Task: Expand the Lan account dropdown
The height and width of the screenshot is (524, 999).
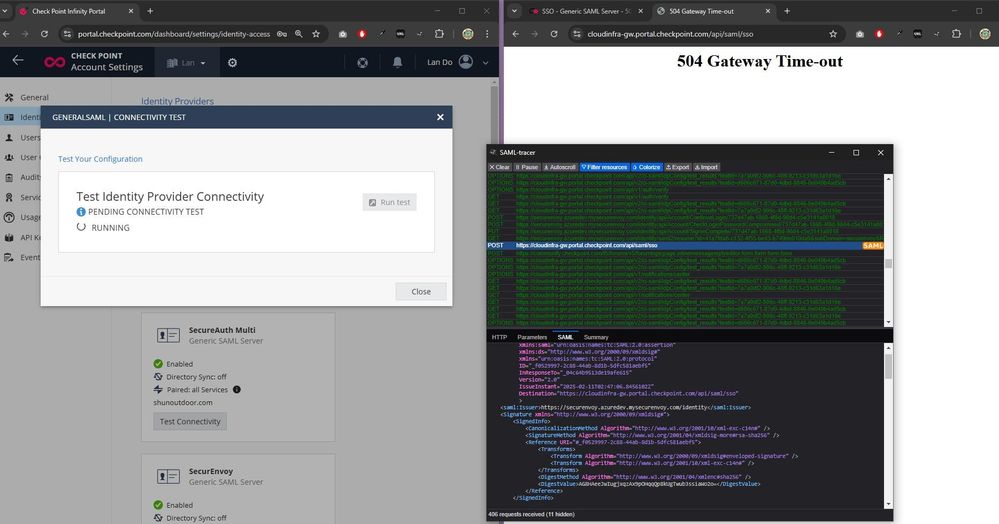Action: [x=188, y=62]
